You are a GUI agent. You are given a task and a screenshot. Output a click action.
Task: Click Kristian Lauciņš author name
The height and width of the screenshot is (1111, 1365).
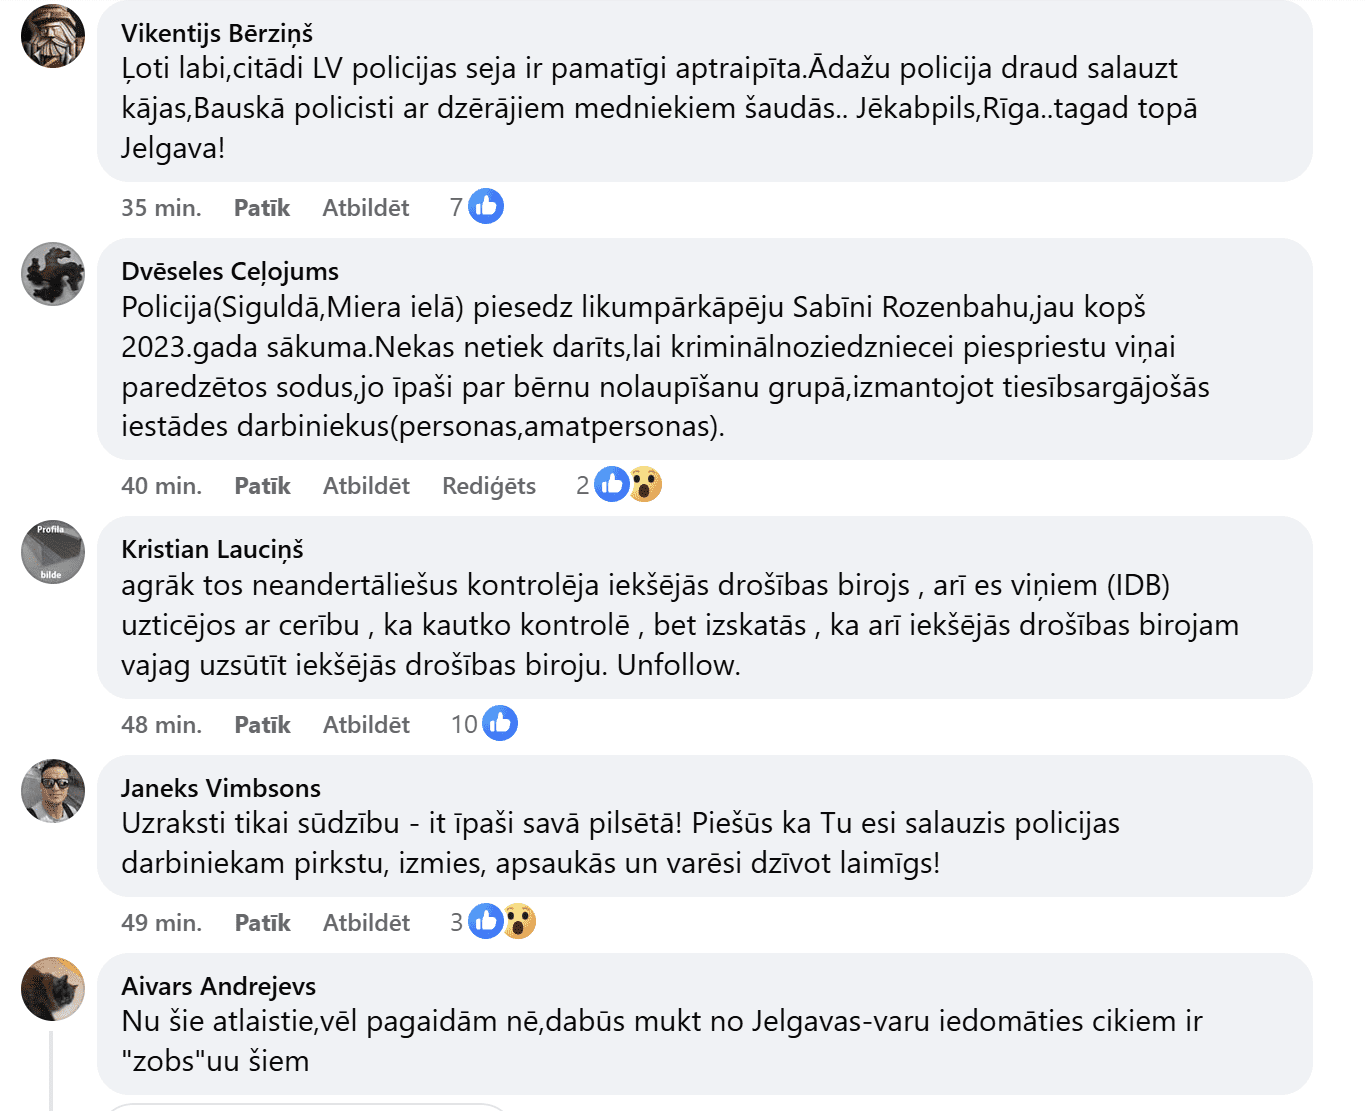tap(212, 549)
